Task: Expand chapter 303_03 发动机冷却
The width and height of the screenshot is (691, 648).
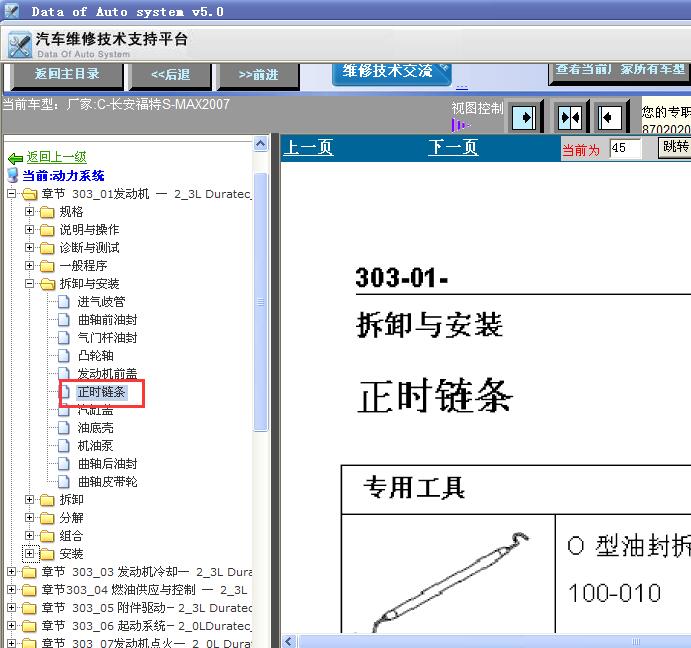Action: click(x=12, y=572)
